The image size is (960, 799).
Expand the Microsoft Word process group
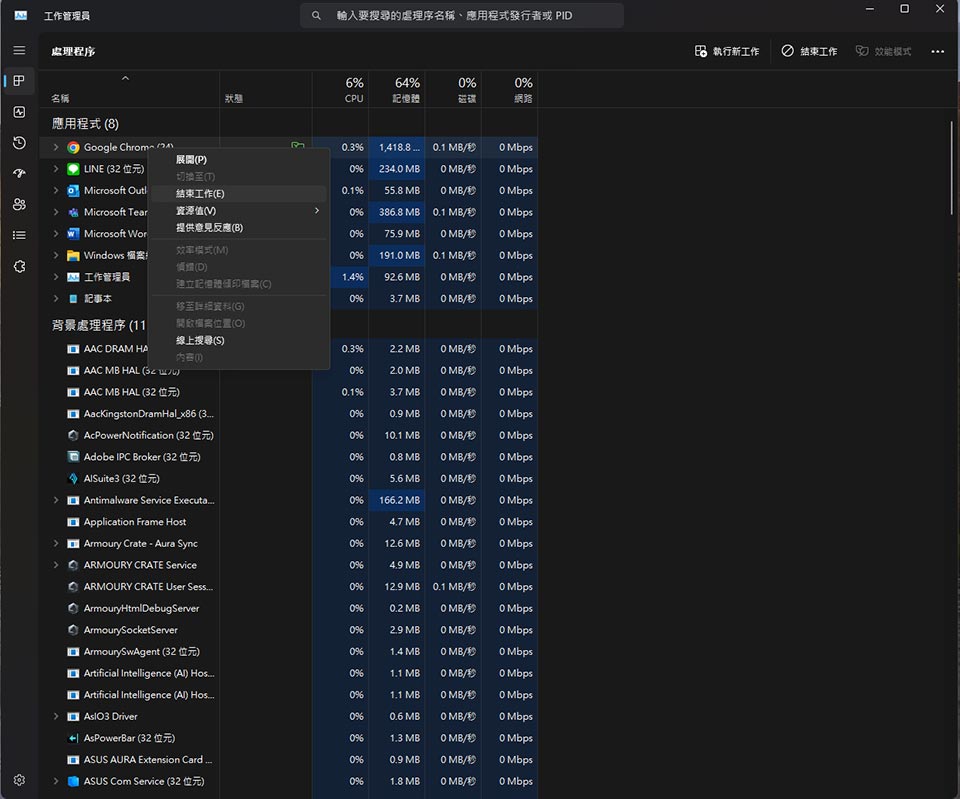(56, 233)
